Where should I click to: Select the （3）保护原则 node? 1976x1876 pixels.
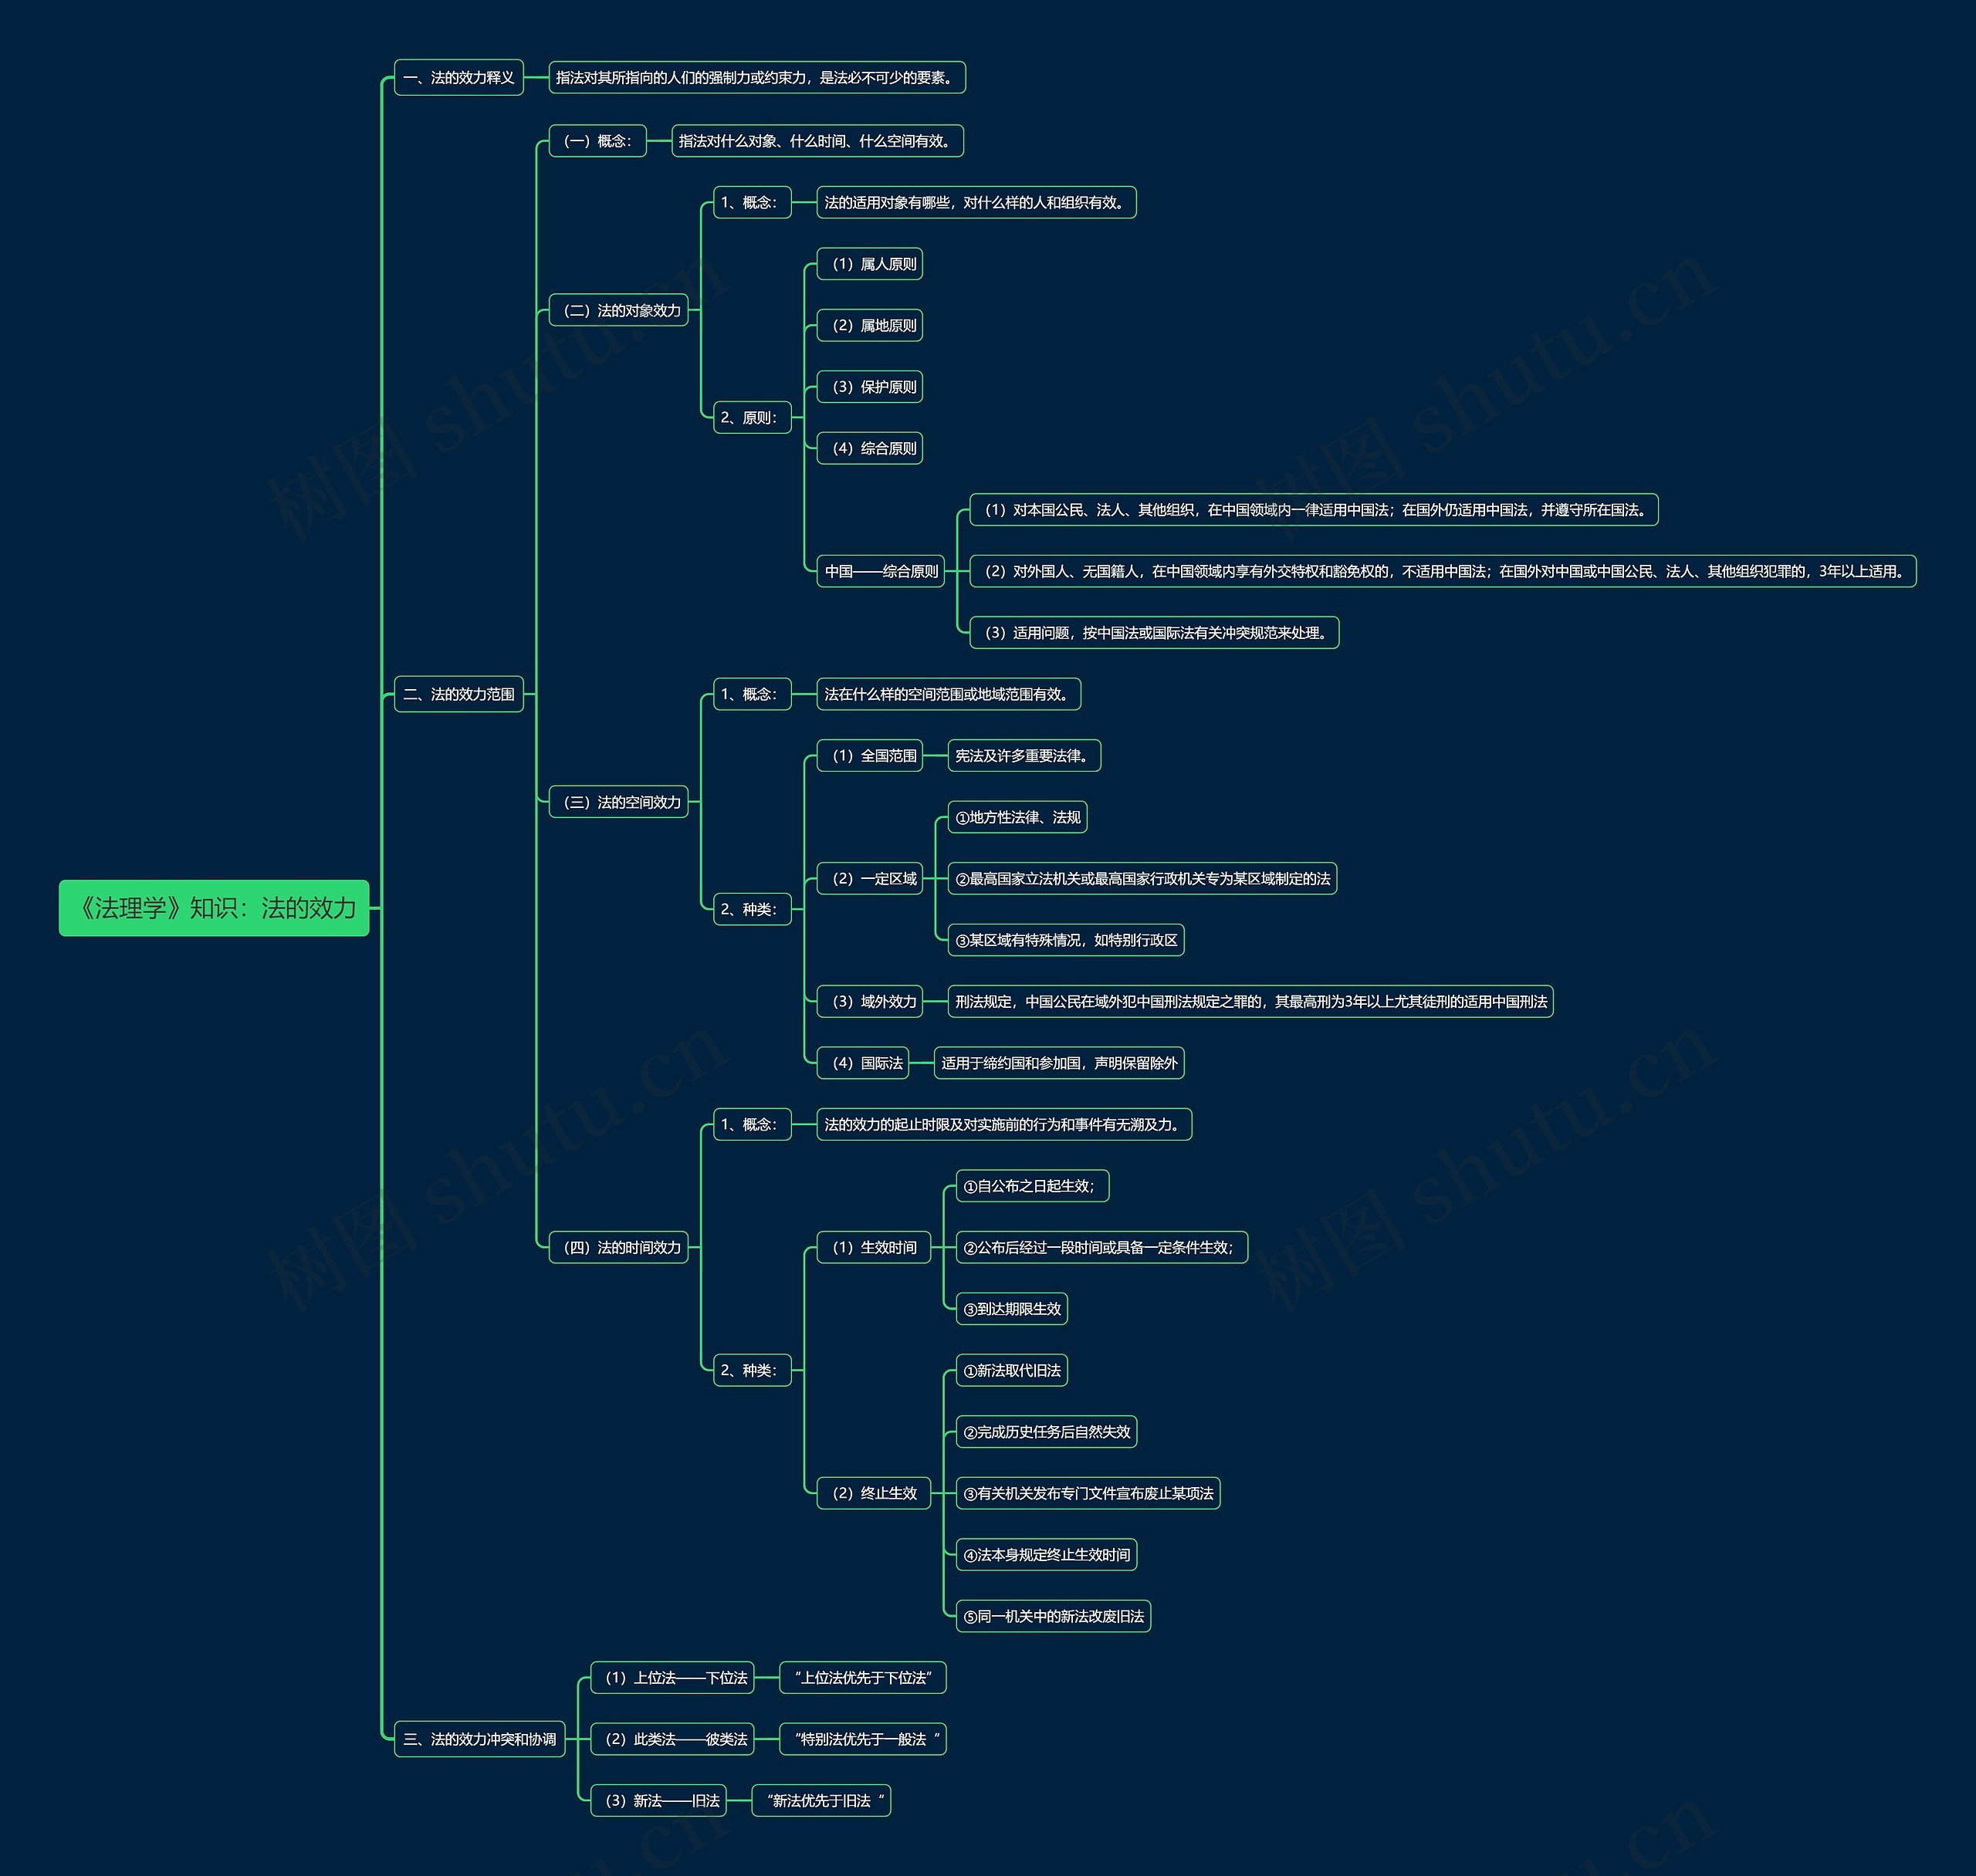869,387
